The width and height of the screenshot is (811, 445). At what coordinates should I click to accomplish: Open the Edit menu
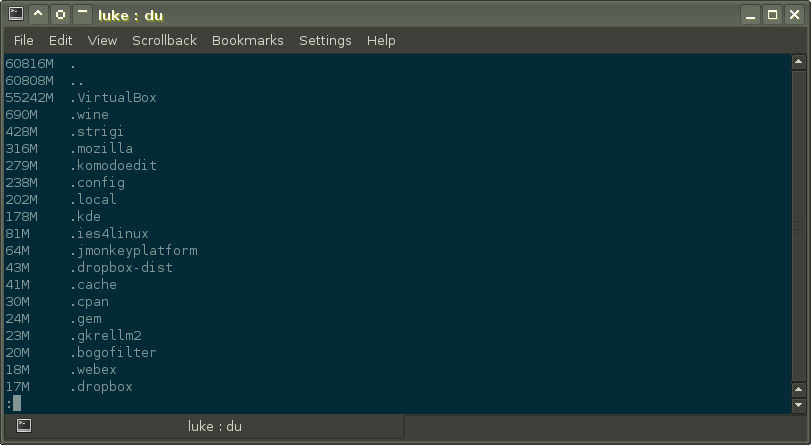pyautogui.click(x=61, y=40)
